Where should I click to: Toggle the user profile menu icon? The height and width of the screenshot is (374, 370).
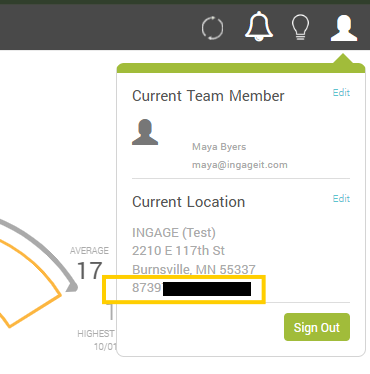point(344,28)
